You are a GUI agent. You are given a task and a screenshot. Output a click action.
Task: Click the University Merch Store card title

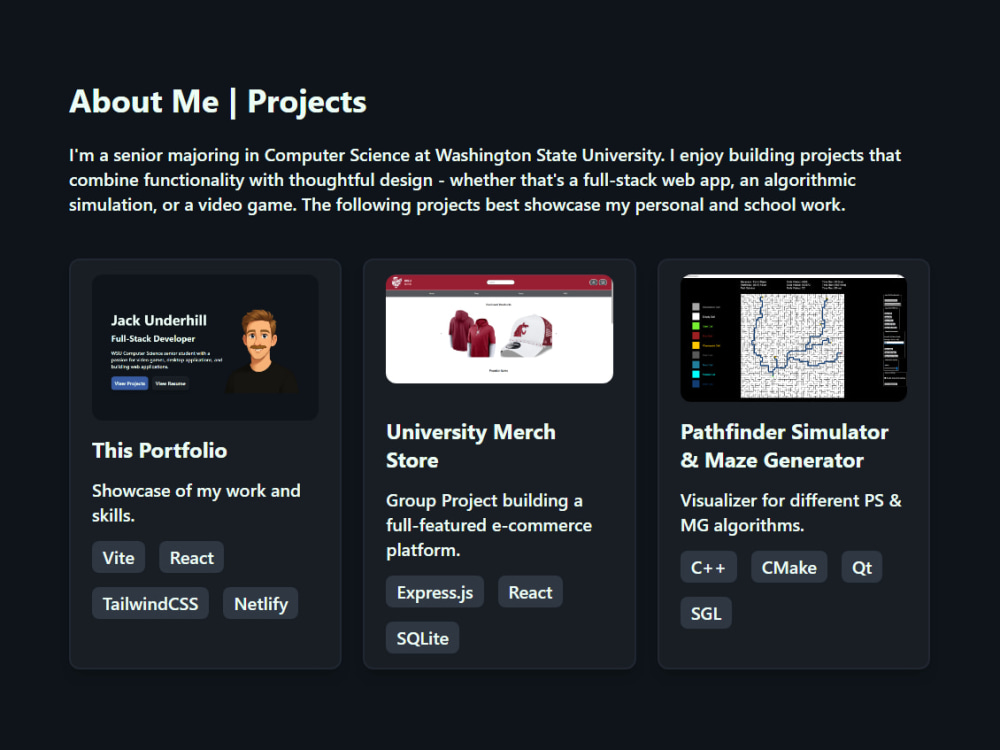471,446
